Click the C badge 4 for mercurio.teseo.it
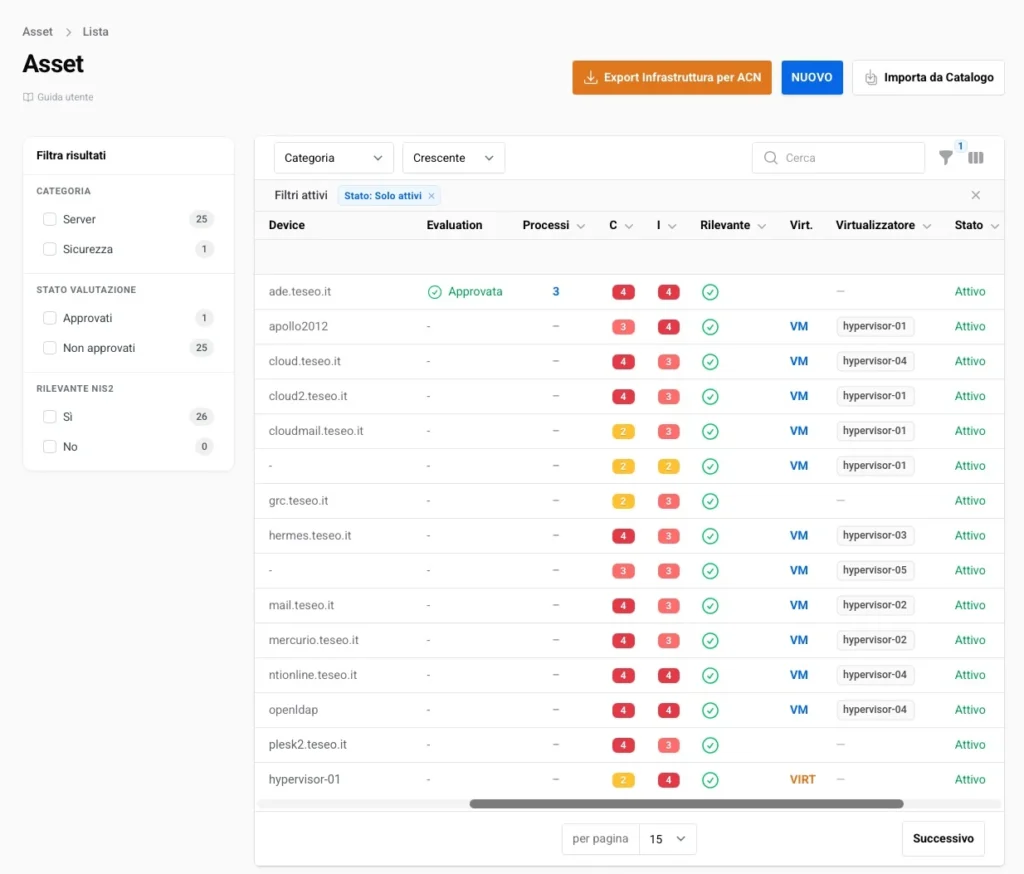 point(623,640)
